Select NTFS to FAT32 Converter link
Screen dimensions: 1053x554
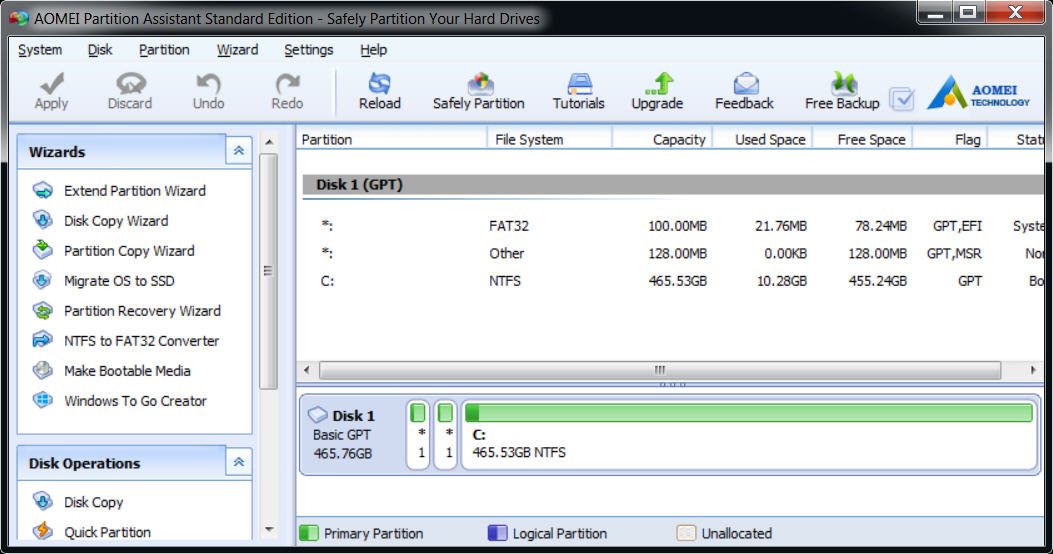pyautogui.click(x=142, y=340)
